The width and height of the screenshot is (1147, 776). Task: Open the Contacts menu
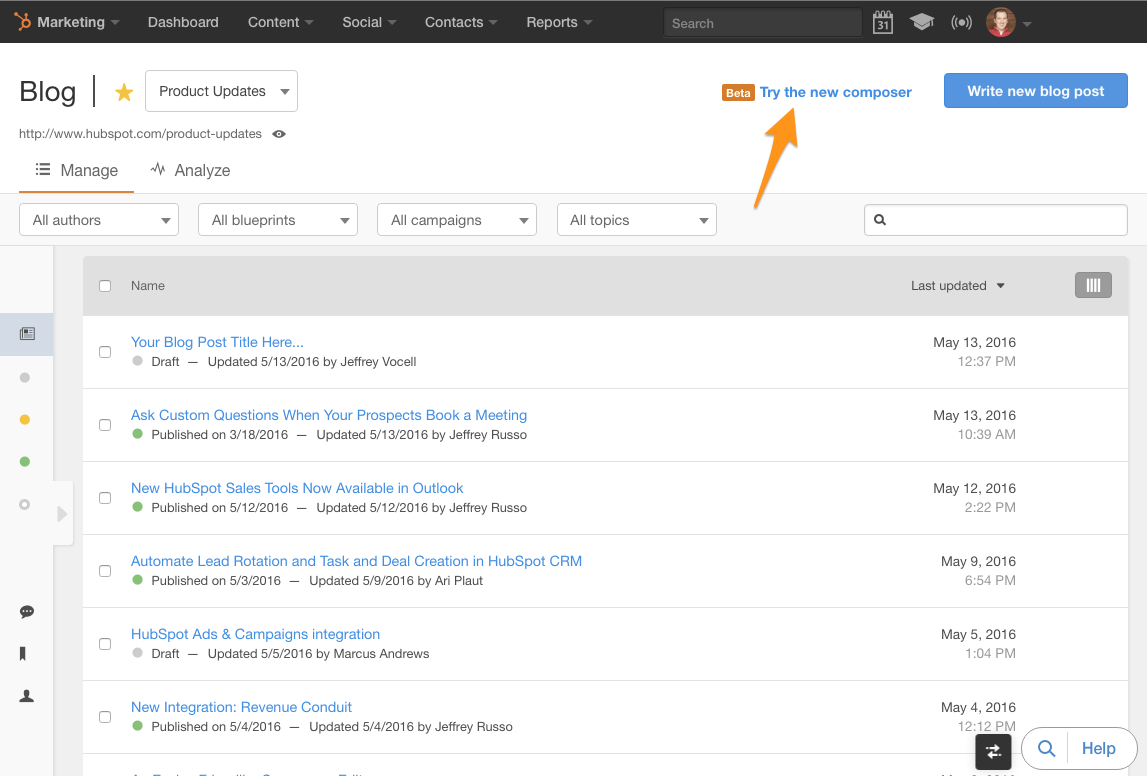[461, 23]
